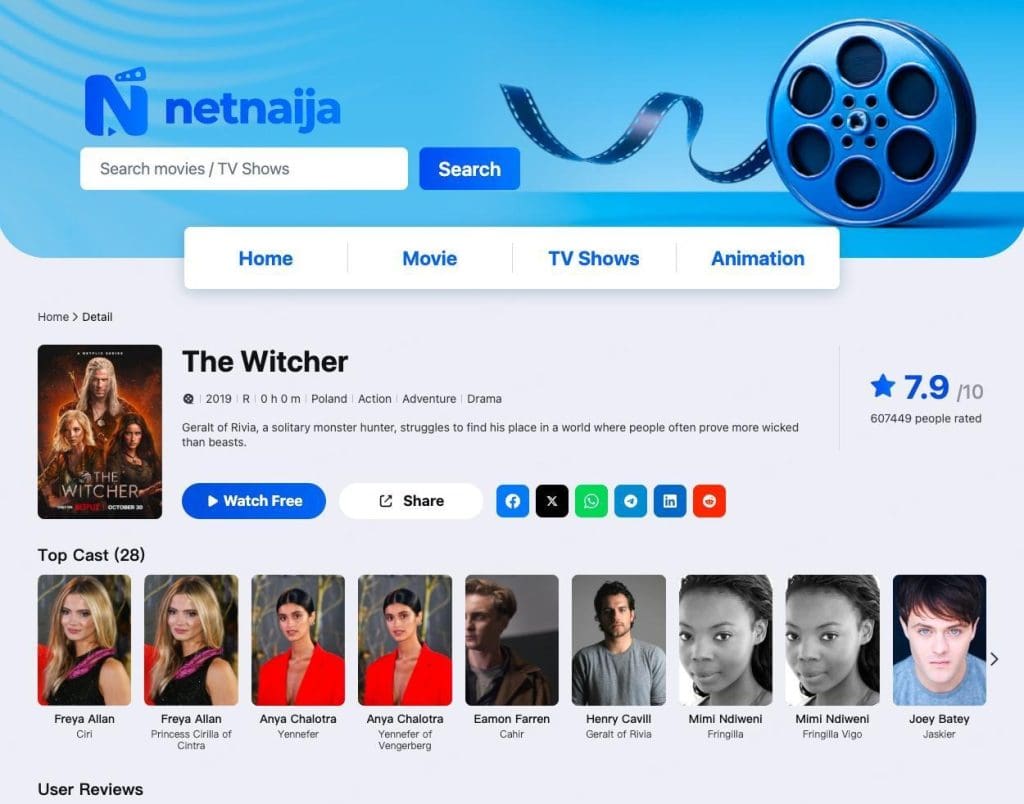The height and width of the screenshot is (804, 1024).
Task: Start playback with Watch Free button
Action: [x=254, y=501]
